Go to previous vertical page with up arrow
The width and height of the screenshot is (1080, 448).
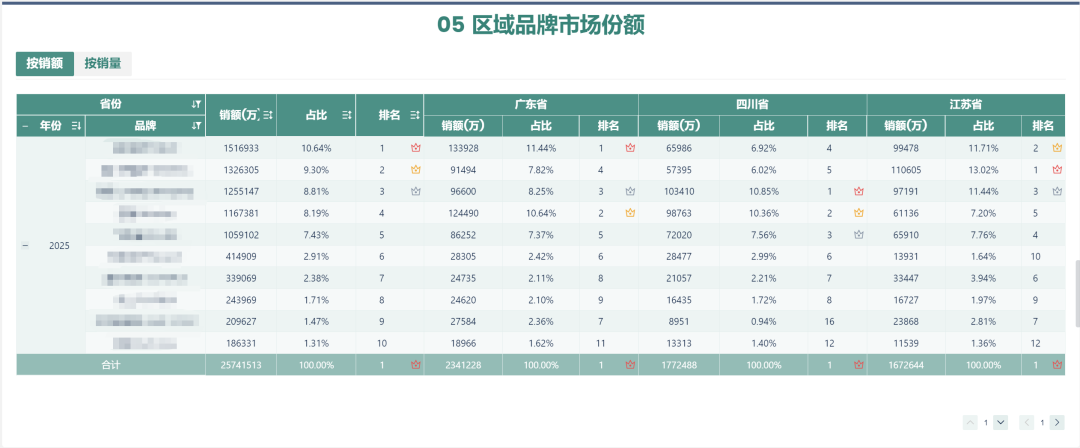[x=970, y=422]
